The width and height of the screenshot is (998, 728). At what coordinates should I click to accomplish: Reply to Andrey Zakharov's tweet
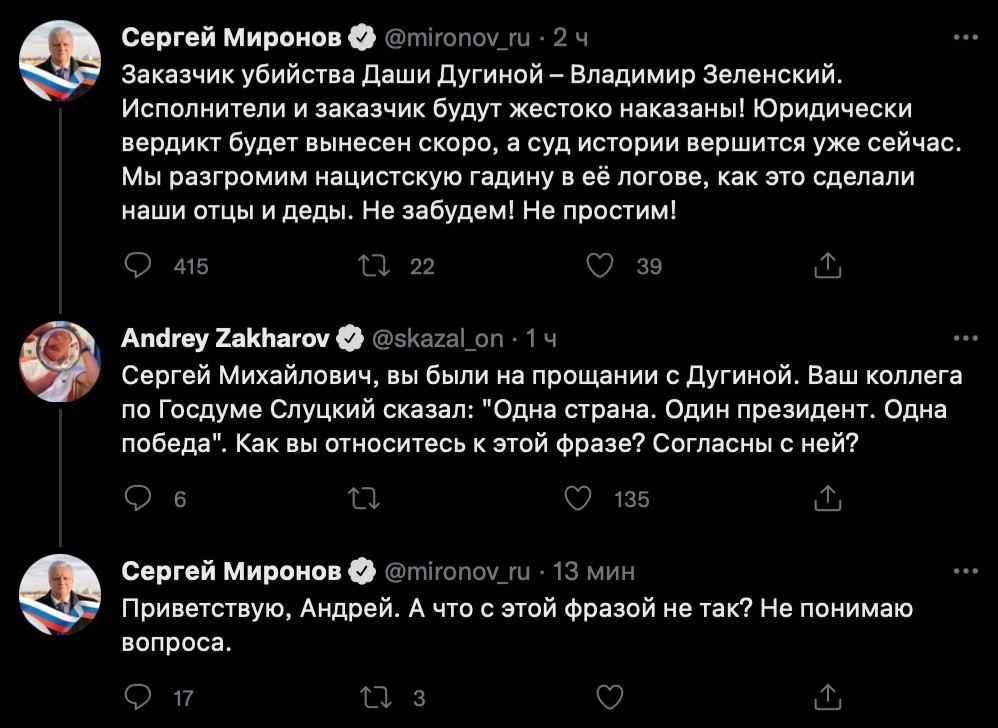click(139, 497)
